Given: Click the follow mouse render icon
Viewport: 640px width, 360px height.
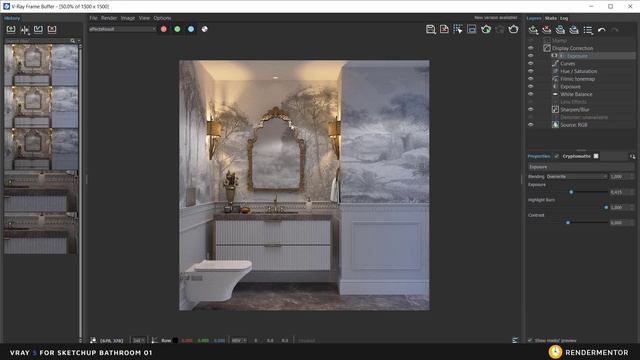Looking at the screenshot, I should (458, 29).
